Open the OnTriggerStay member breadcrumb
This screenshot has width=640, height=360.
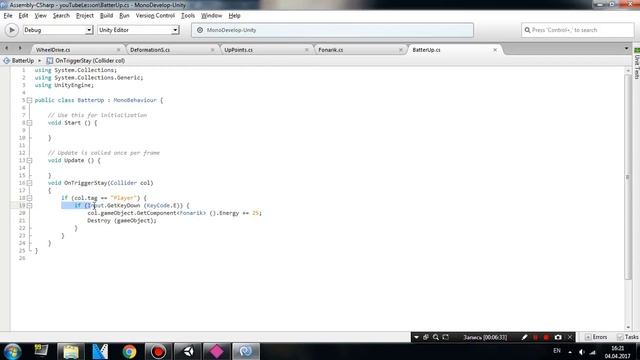85,60
